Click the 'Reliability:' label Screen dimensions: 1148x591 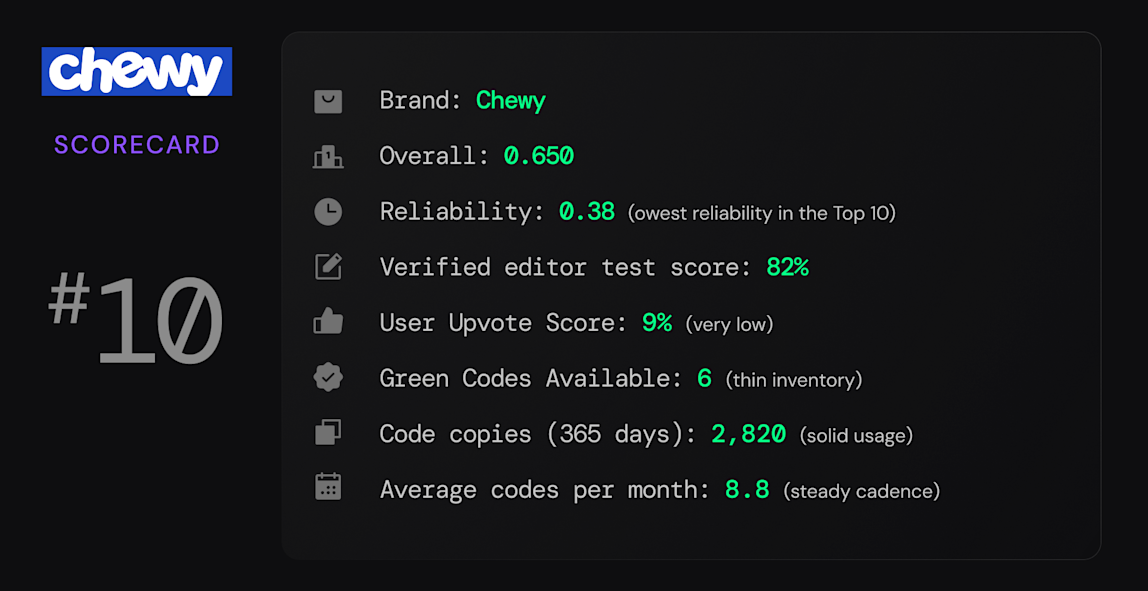(x=462, y=212)
